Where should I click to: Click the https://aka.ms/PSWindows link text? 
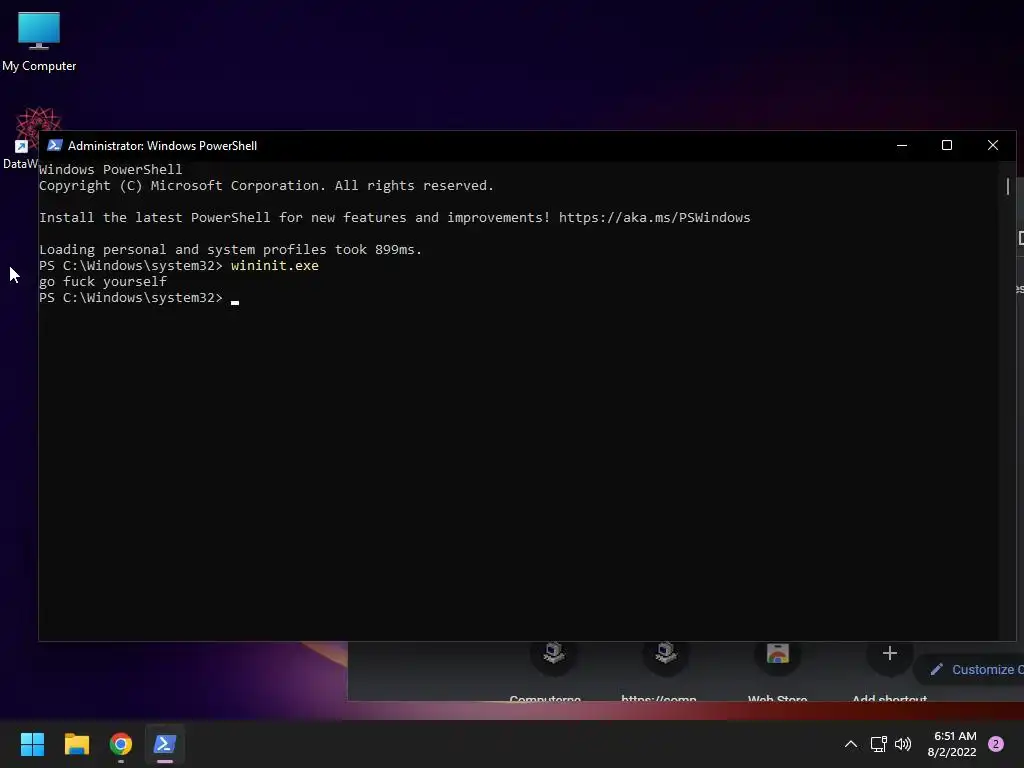click(654, 217)
